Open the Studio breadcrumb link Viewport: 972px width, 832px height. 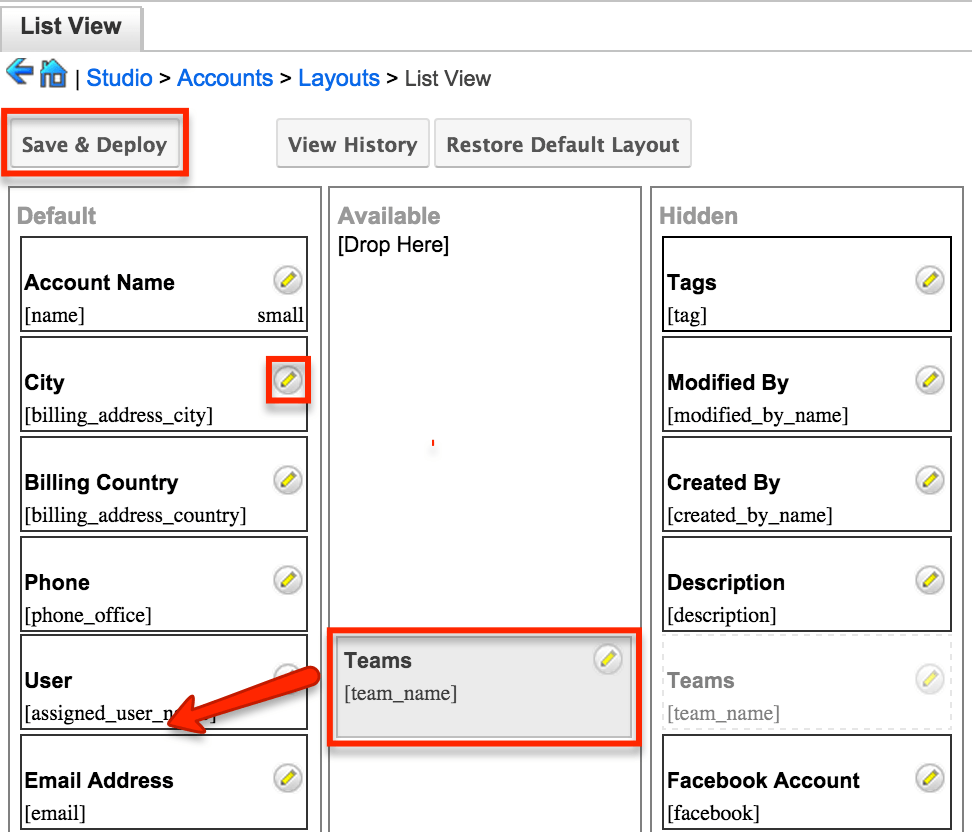(119, 78)
